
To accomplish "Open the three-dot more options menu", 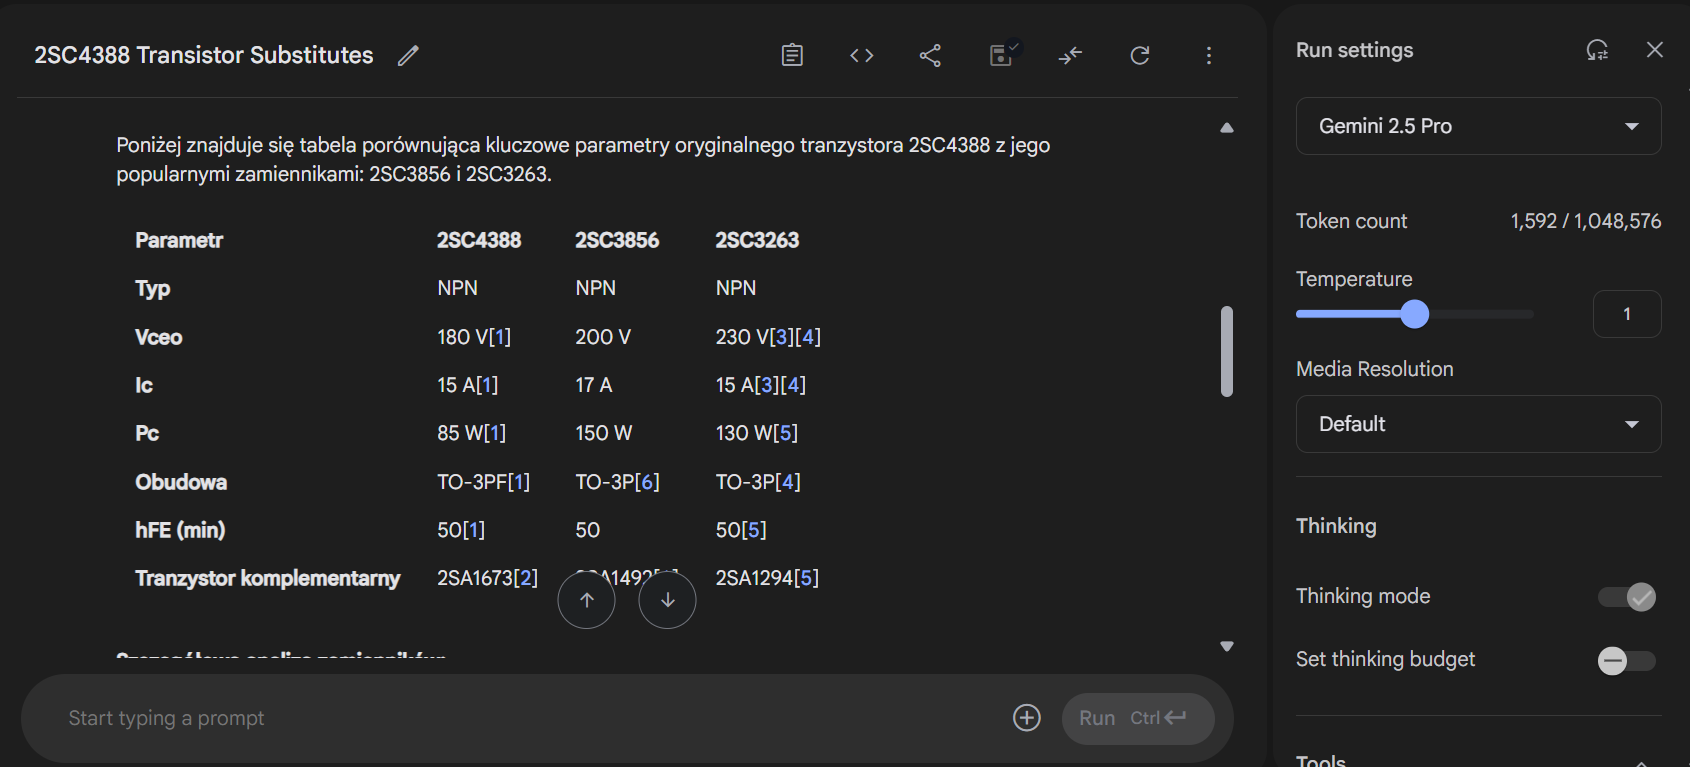I will 1209,55.
